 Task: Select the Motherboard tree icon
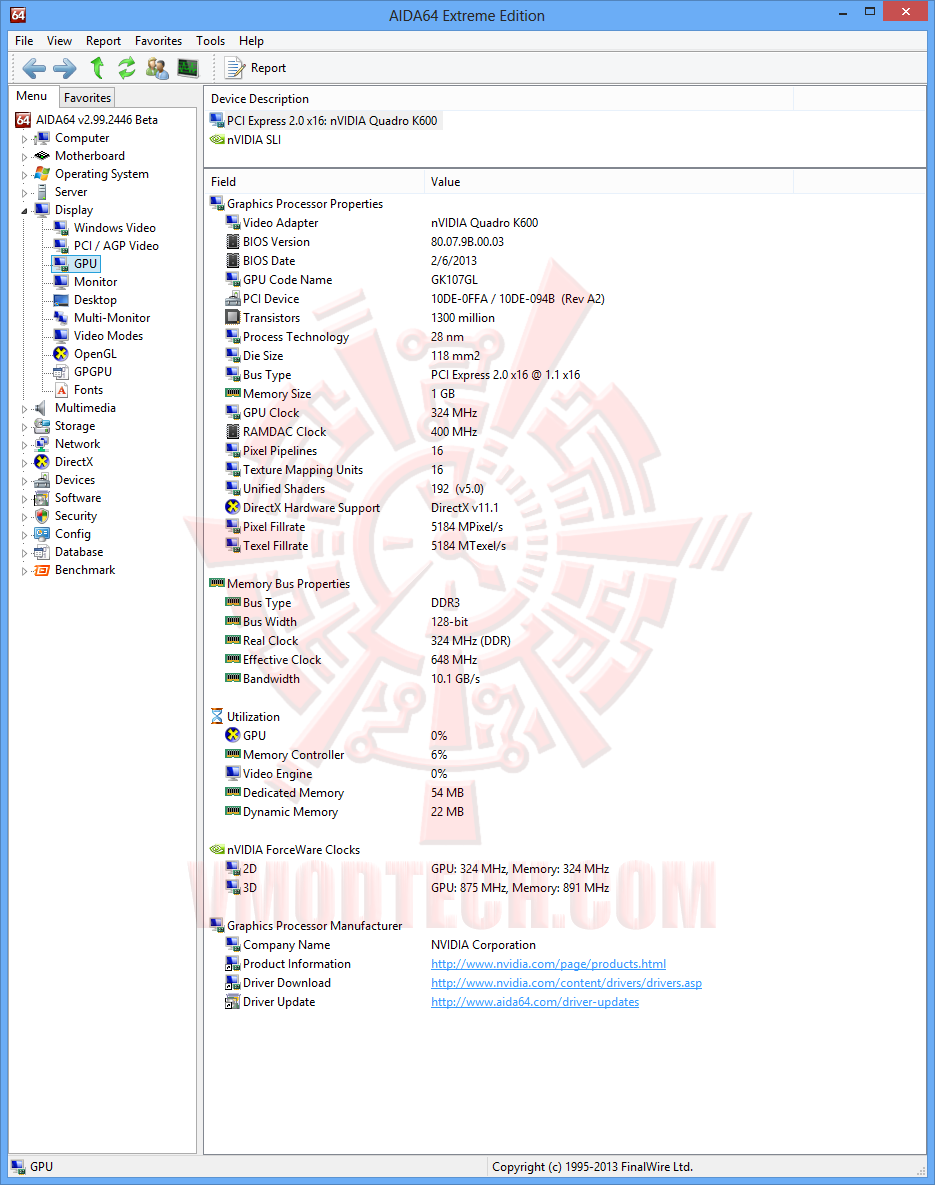click(42, 156)
